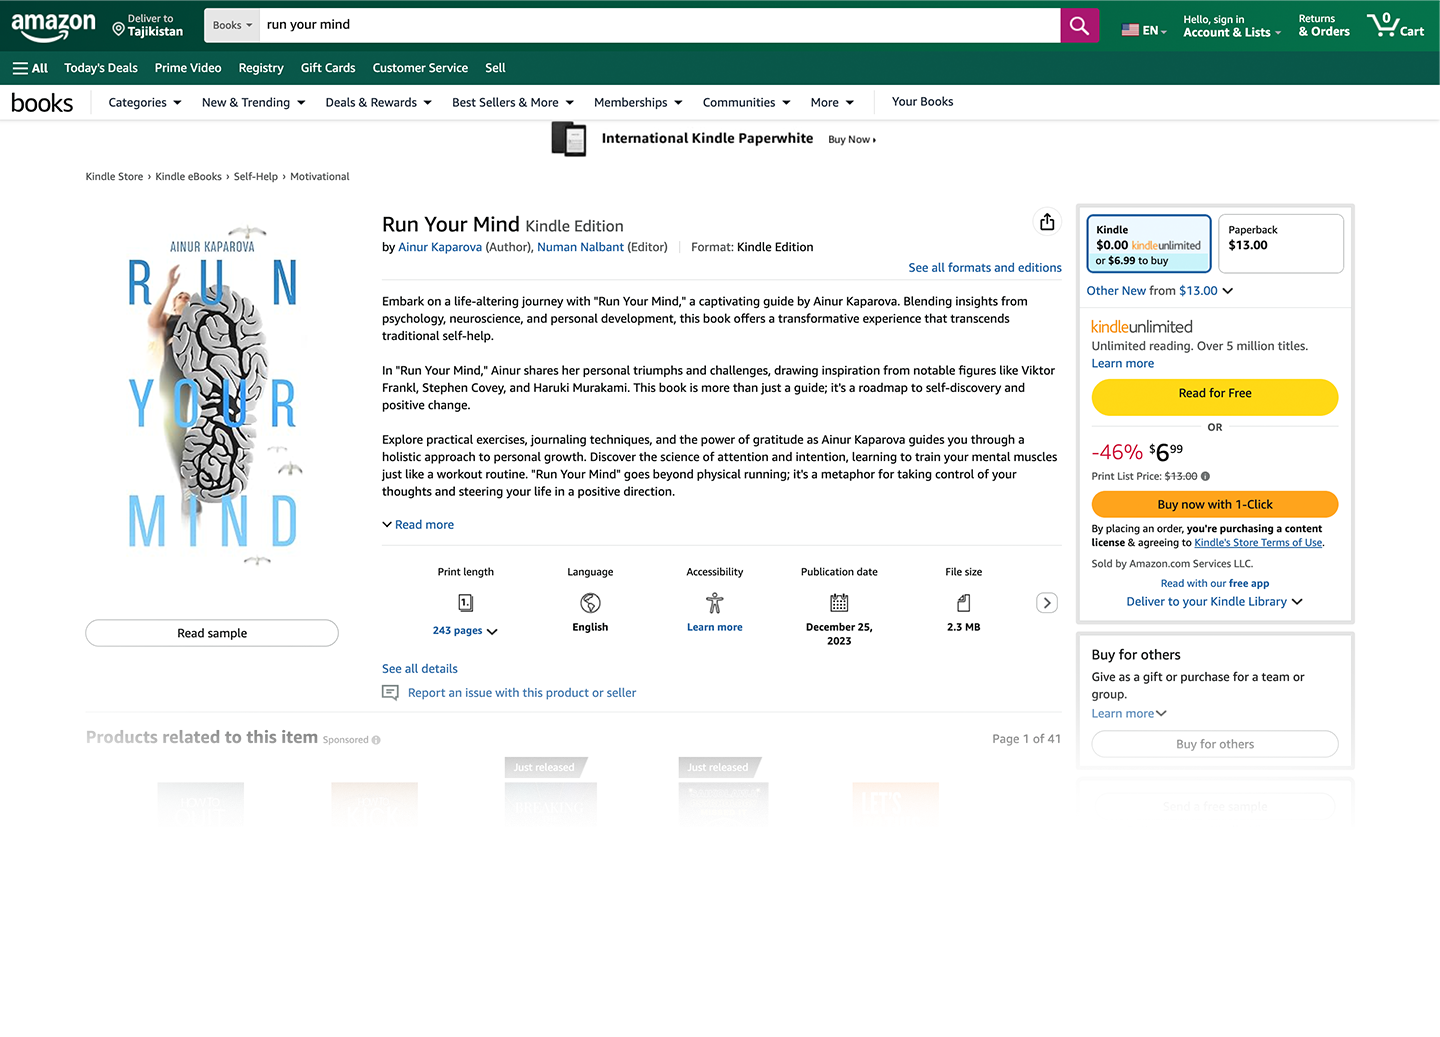The image size is (1440, 1037).
Task: Click See all details link
Action: click(420, 669)
